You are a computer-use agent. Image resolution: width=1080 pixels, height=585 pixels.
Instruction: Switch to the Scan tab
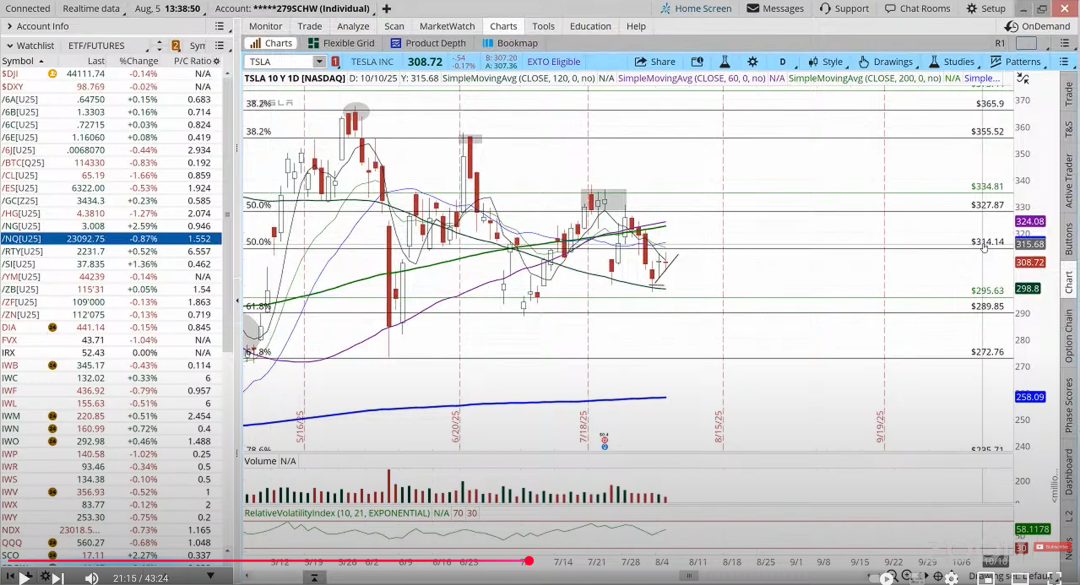(x=394, y=26)
